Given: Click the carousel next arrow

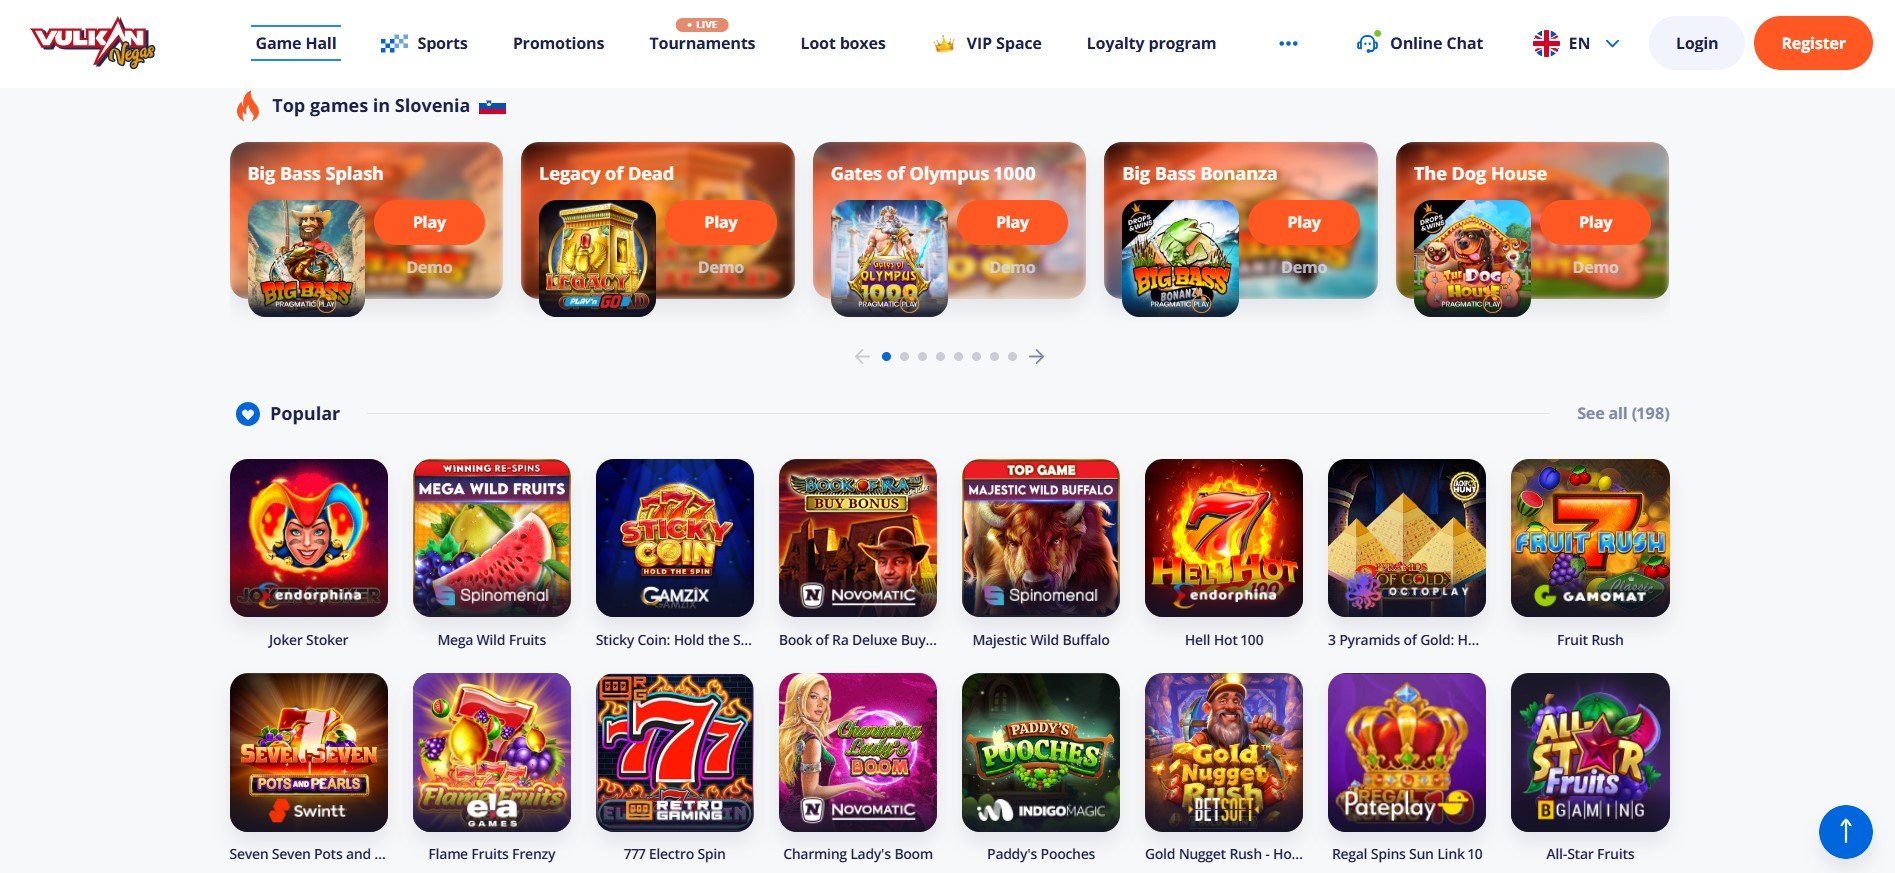Looking at the screenshot, I should 1037,357.
